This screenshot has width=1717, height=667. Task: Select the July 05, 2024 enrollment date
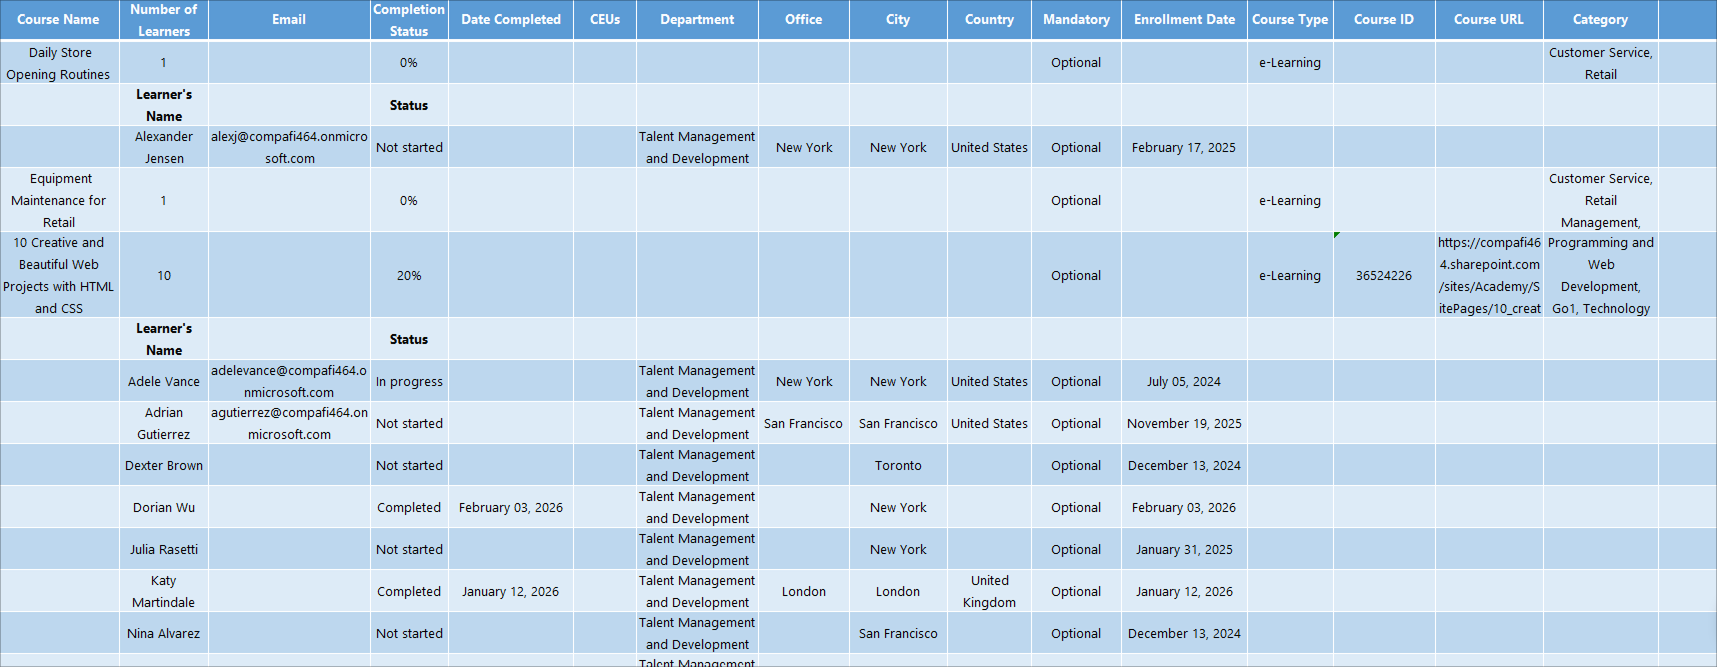tap(1184, 381)
